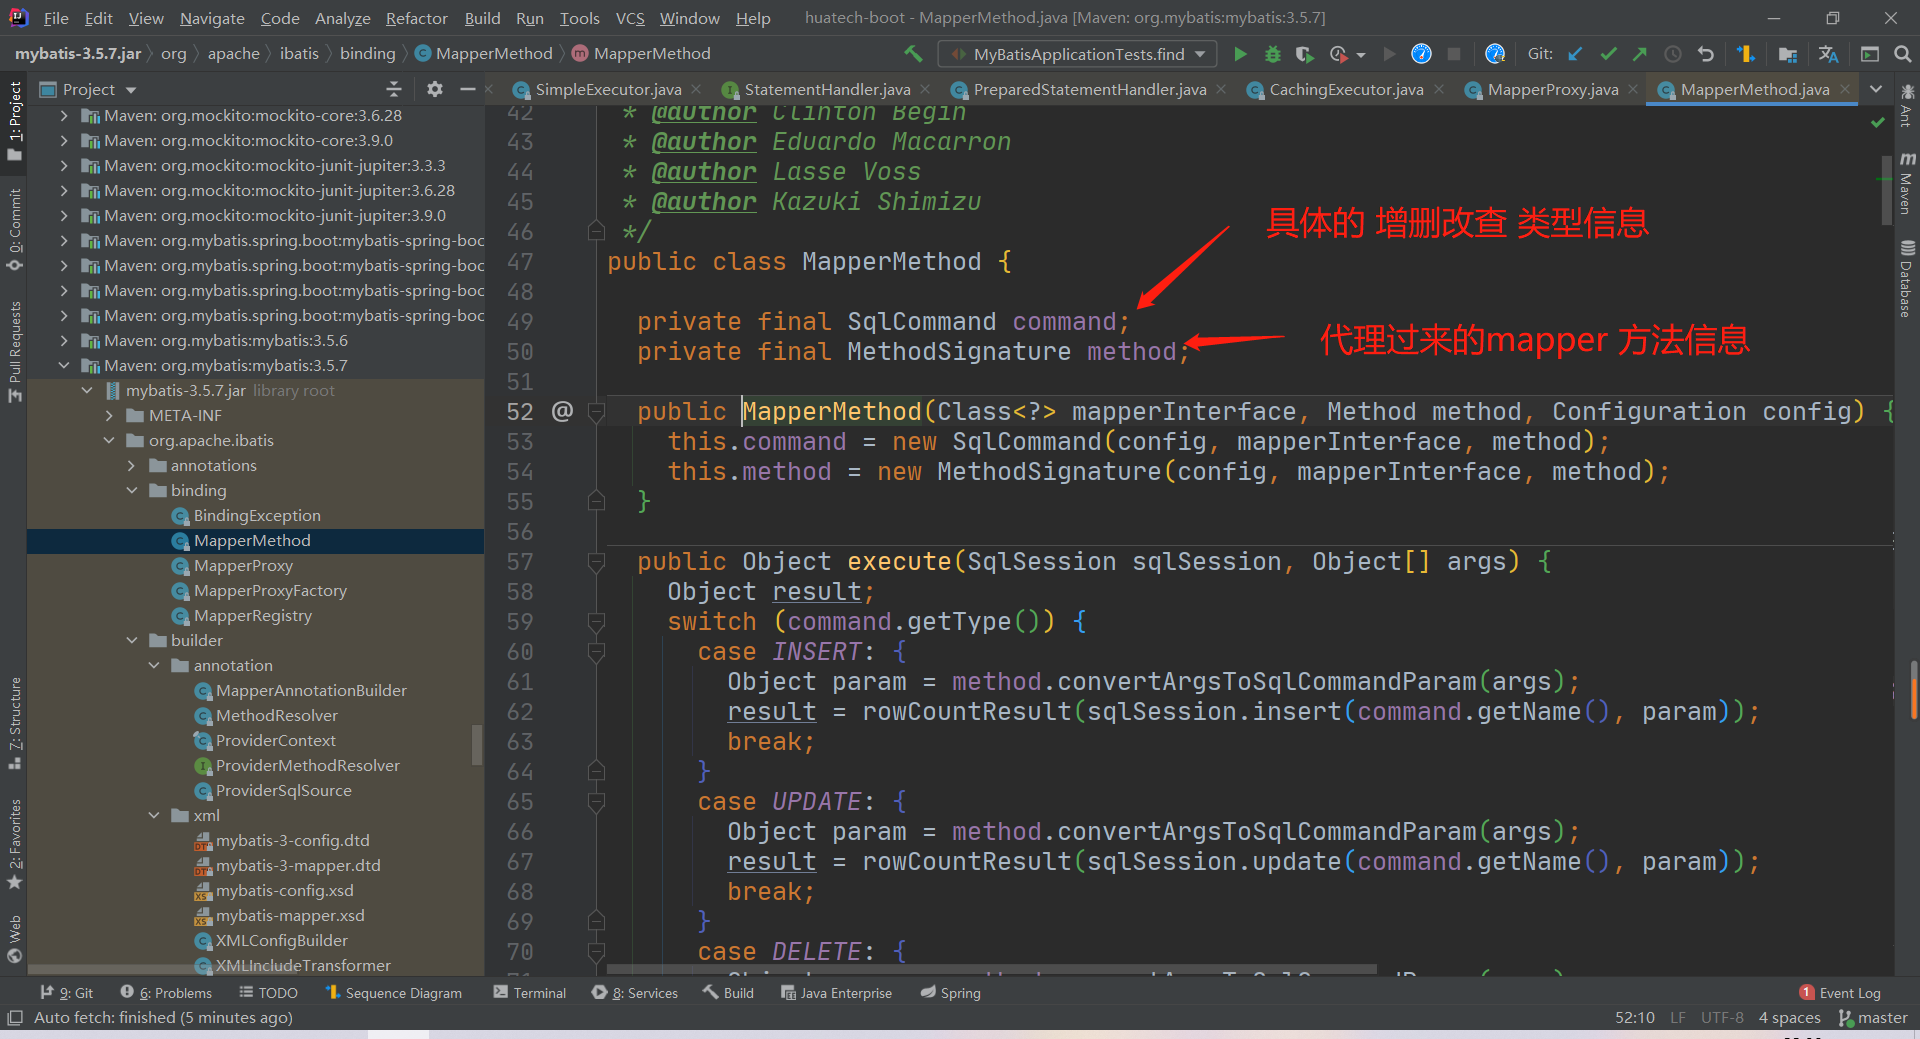Expand the META-INF folder
The width and height of the screenshot is (1920, 1039).
click(109, 415)
